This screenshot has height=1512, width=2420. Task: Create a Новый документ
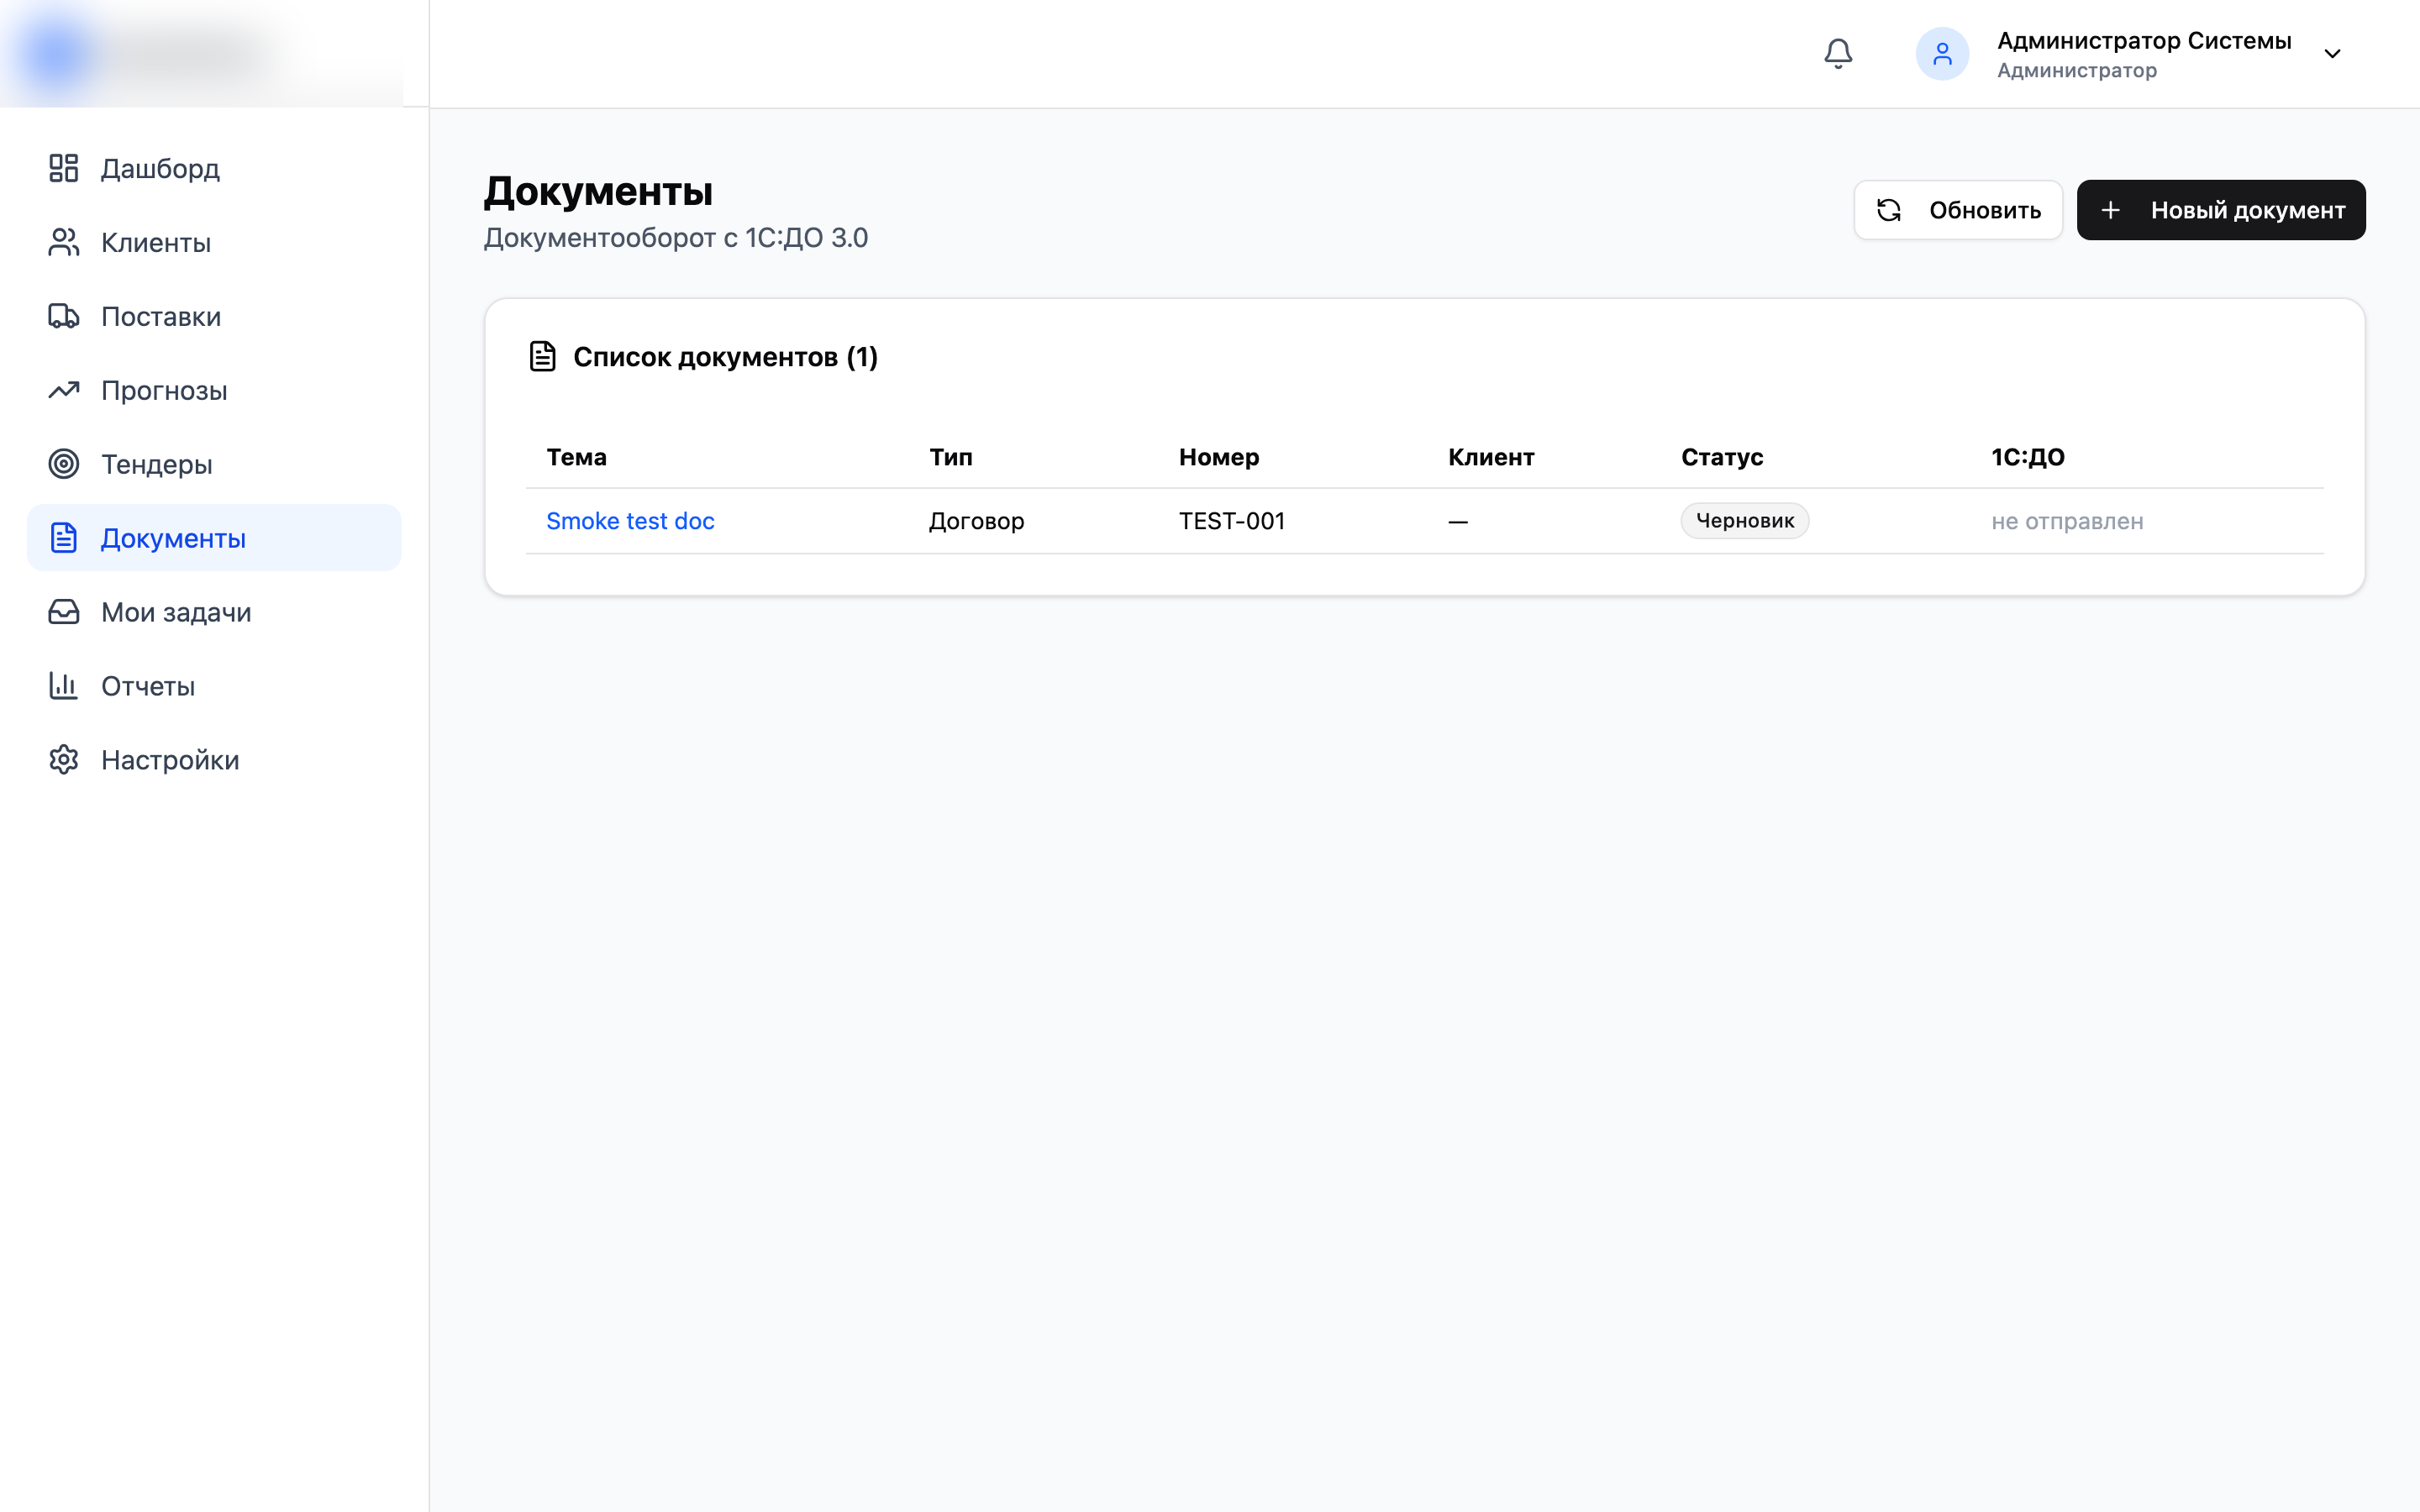(x=2221, y=210)
